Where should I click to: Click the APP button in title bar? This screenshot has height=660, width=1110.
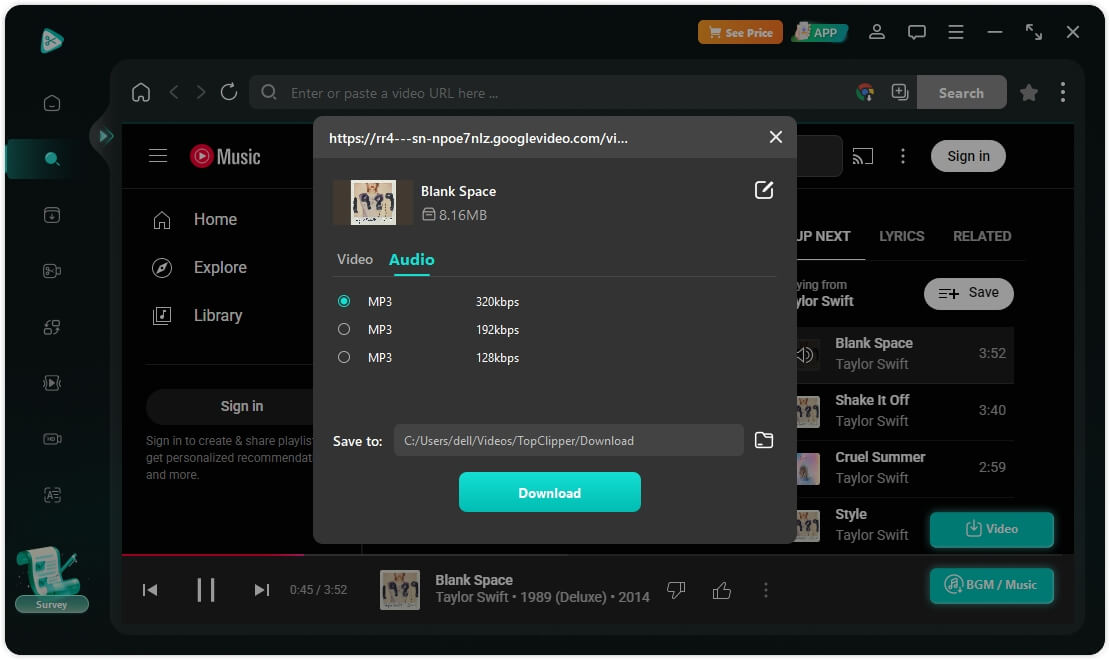[x=818, y=33]
